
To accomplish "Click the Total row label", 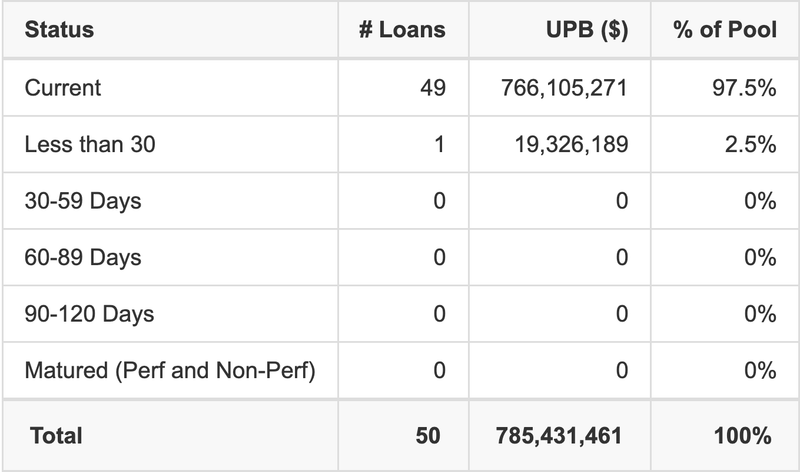I will point(56,435).
